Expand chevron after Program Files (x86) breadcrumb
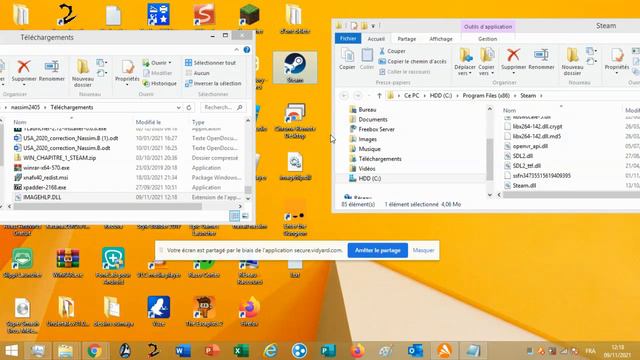The image size is (640, 360). [515, 96]
